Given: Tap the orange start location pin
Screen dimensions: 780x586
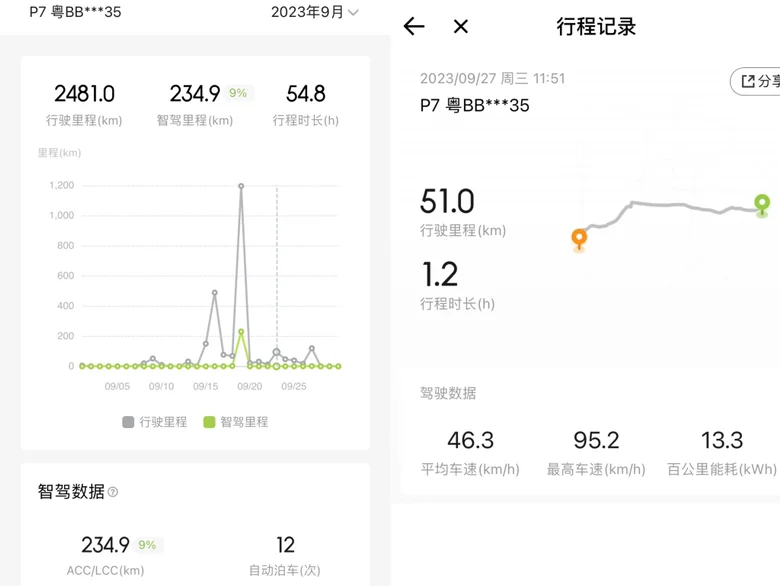Looking at the screenshot, I should (x=579, y=239).
